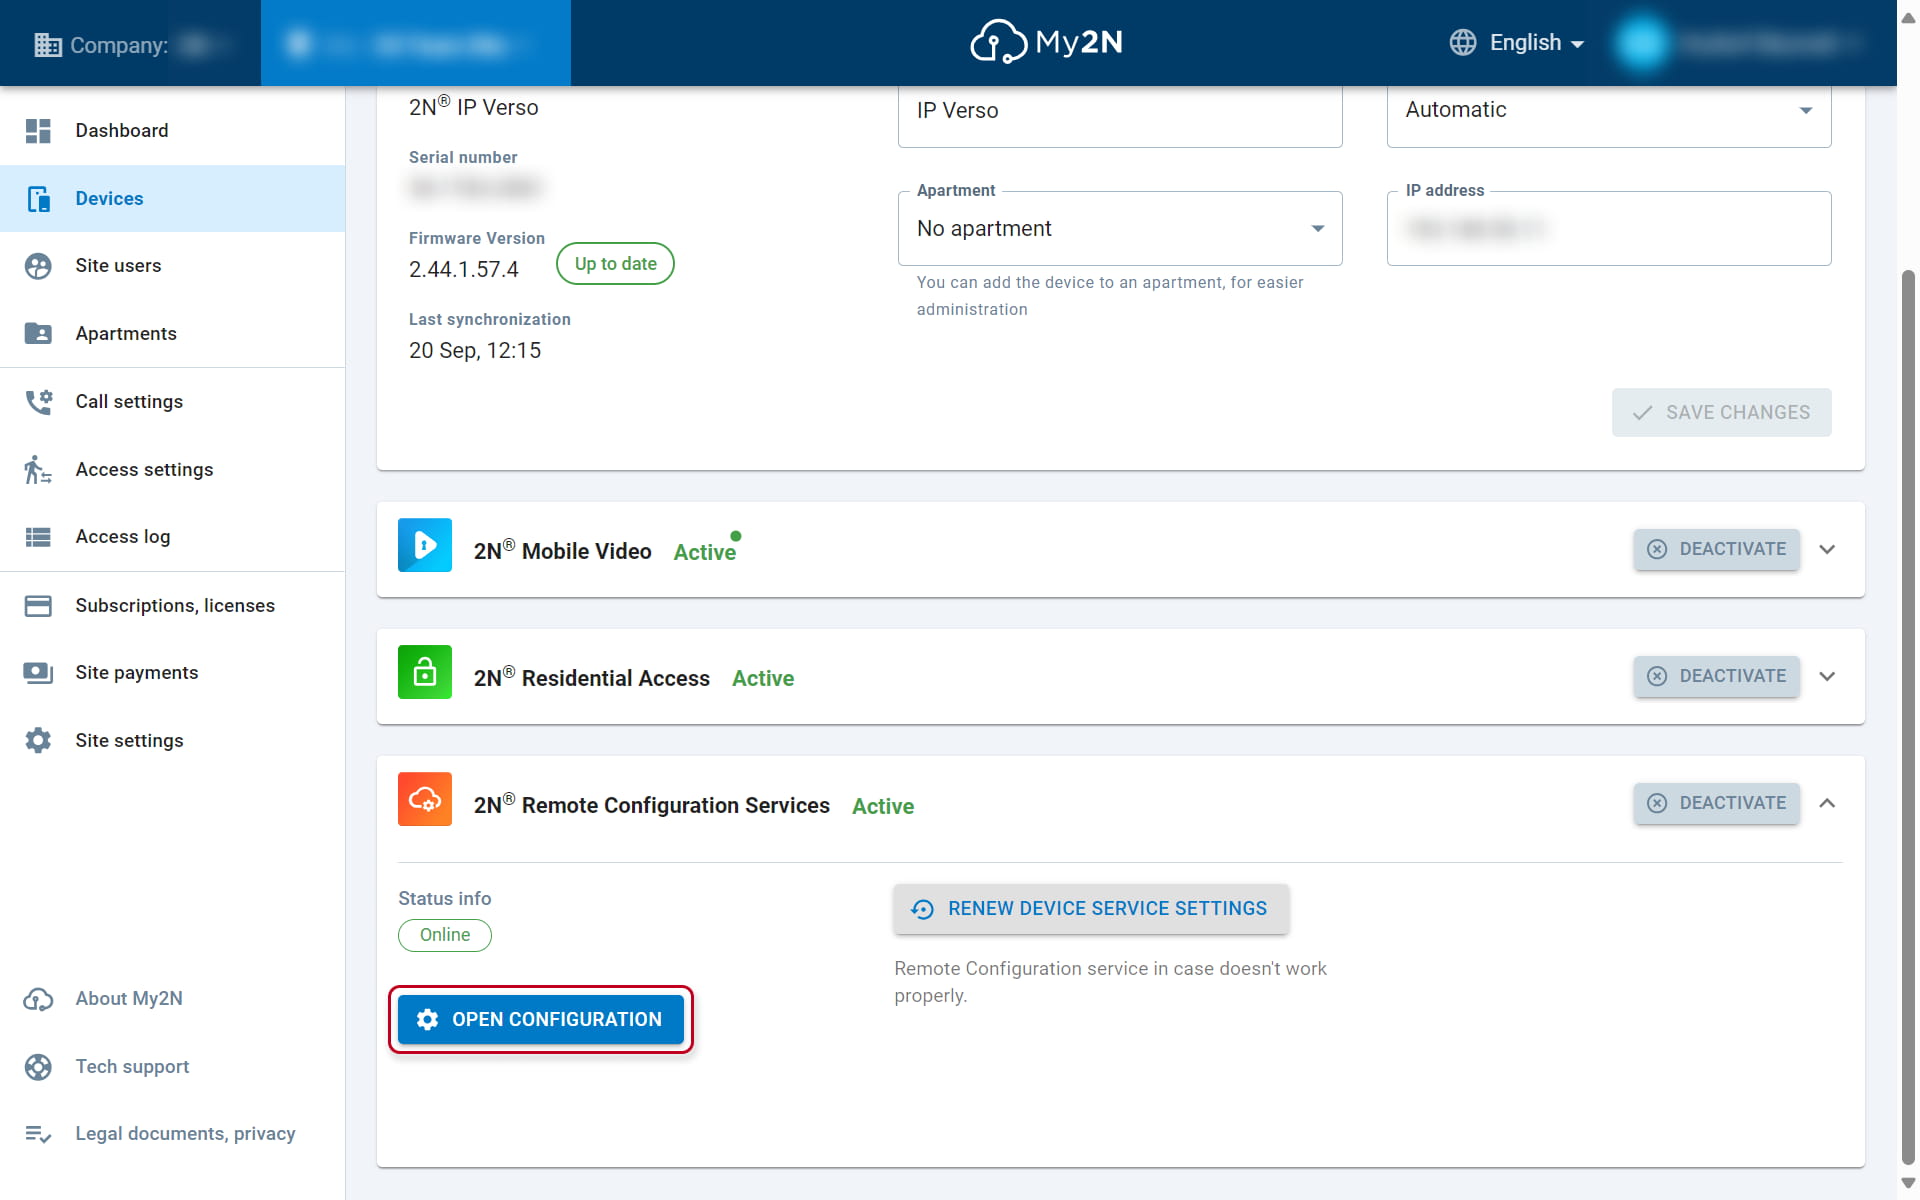
Task: Click Renew Device Service Settings button
Action: (1091, 909)
